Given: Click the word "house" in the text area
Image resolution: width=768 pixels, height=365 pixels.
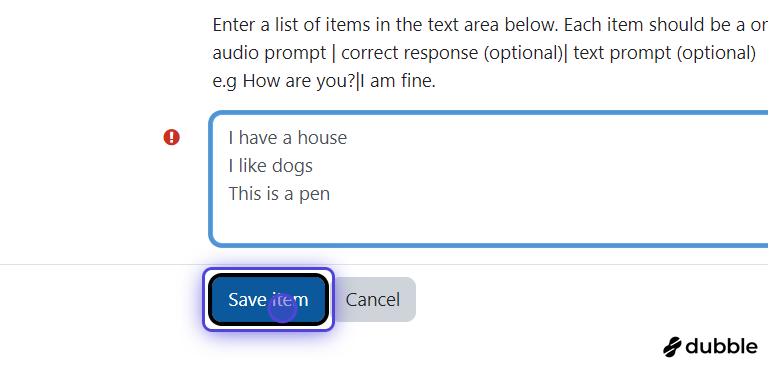Looking at the screenshot, I should point(322,138).
